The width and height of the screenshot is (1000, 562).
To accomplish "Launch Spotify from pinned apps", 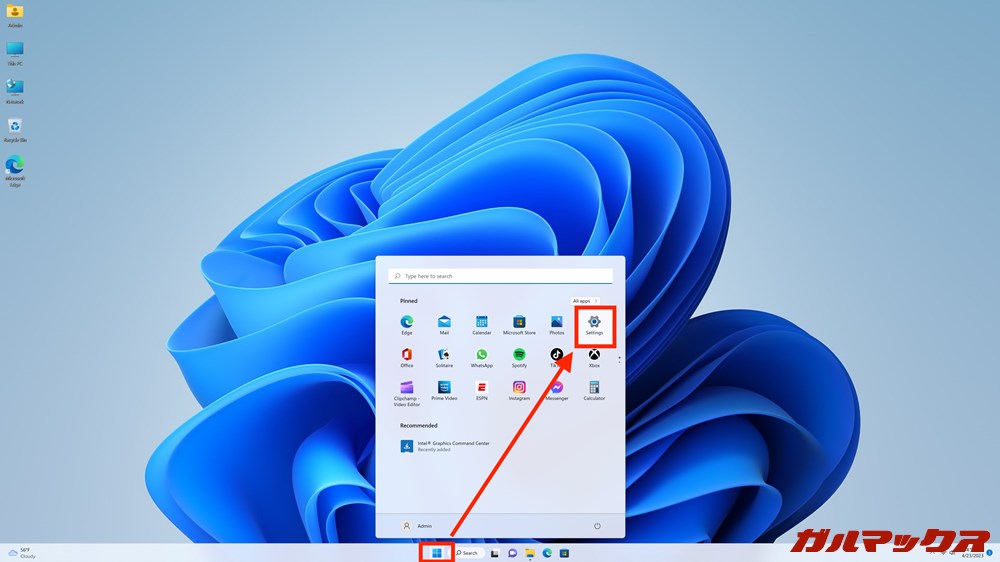I will tap(519, 358).
